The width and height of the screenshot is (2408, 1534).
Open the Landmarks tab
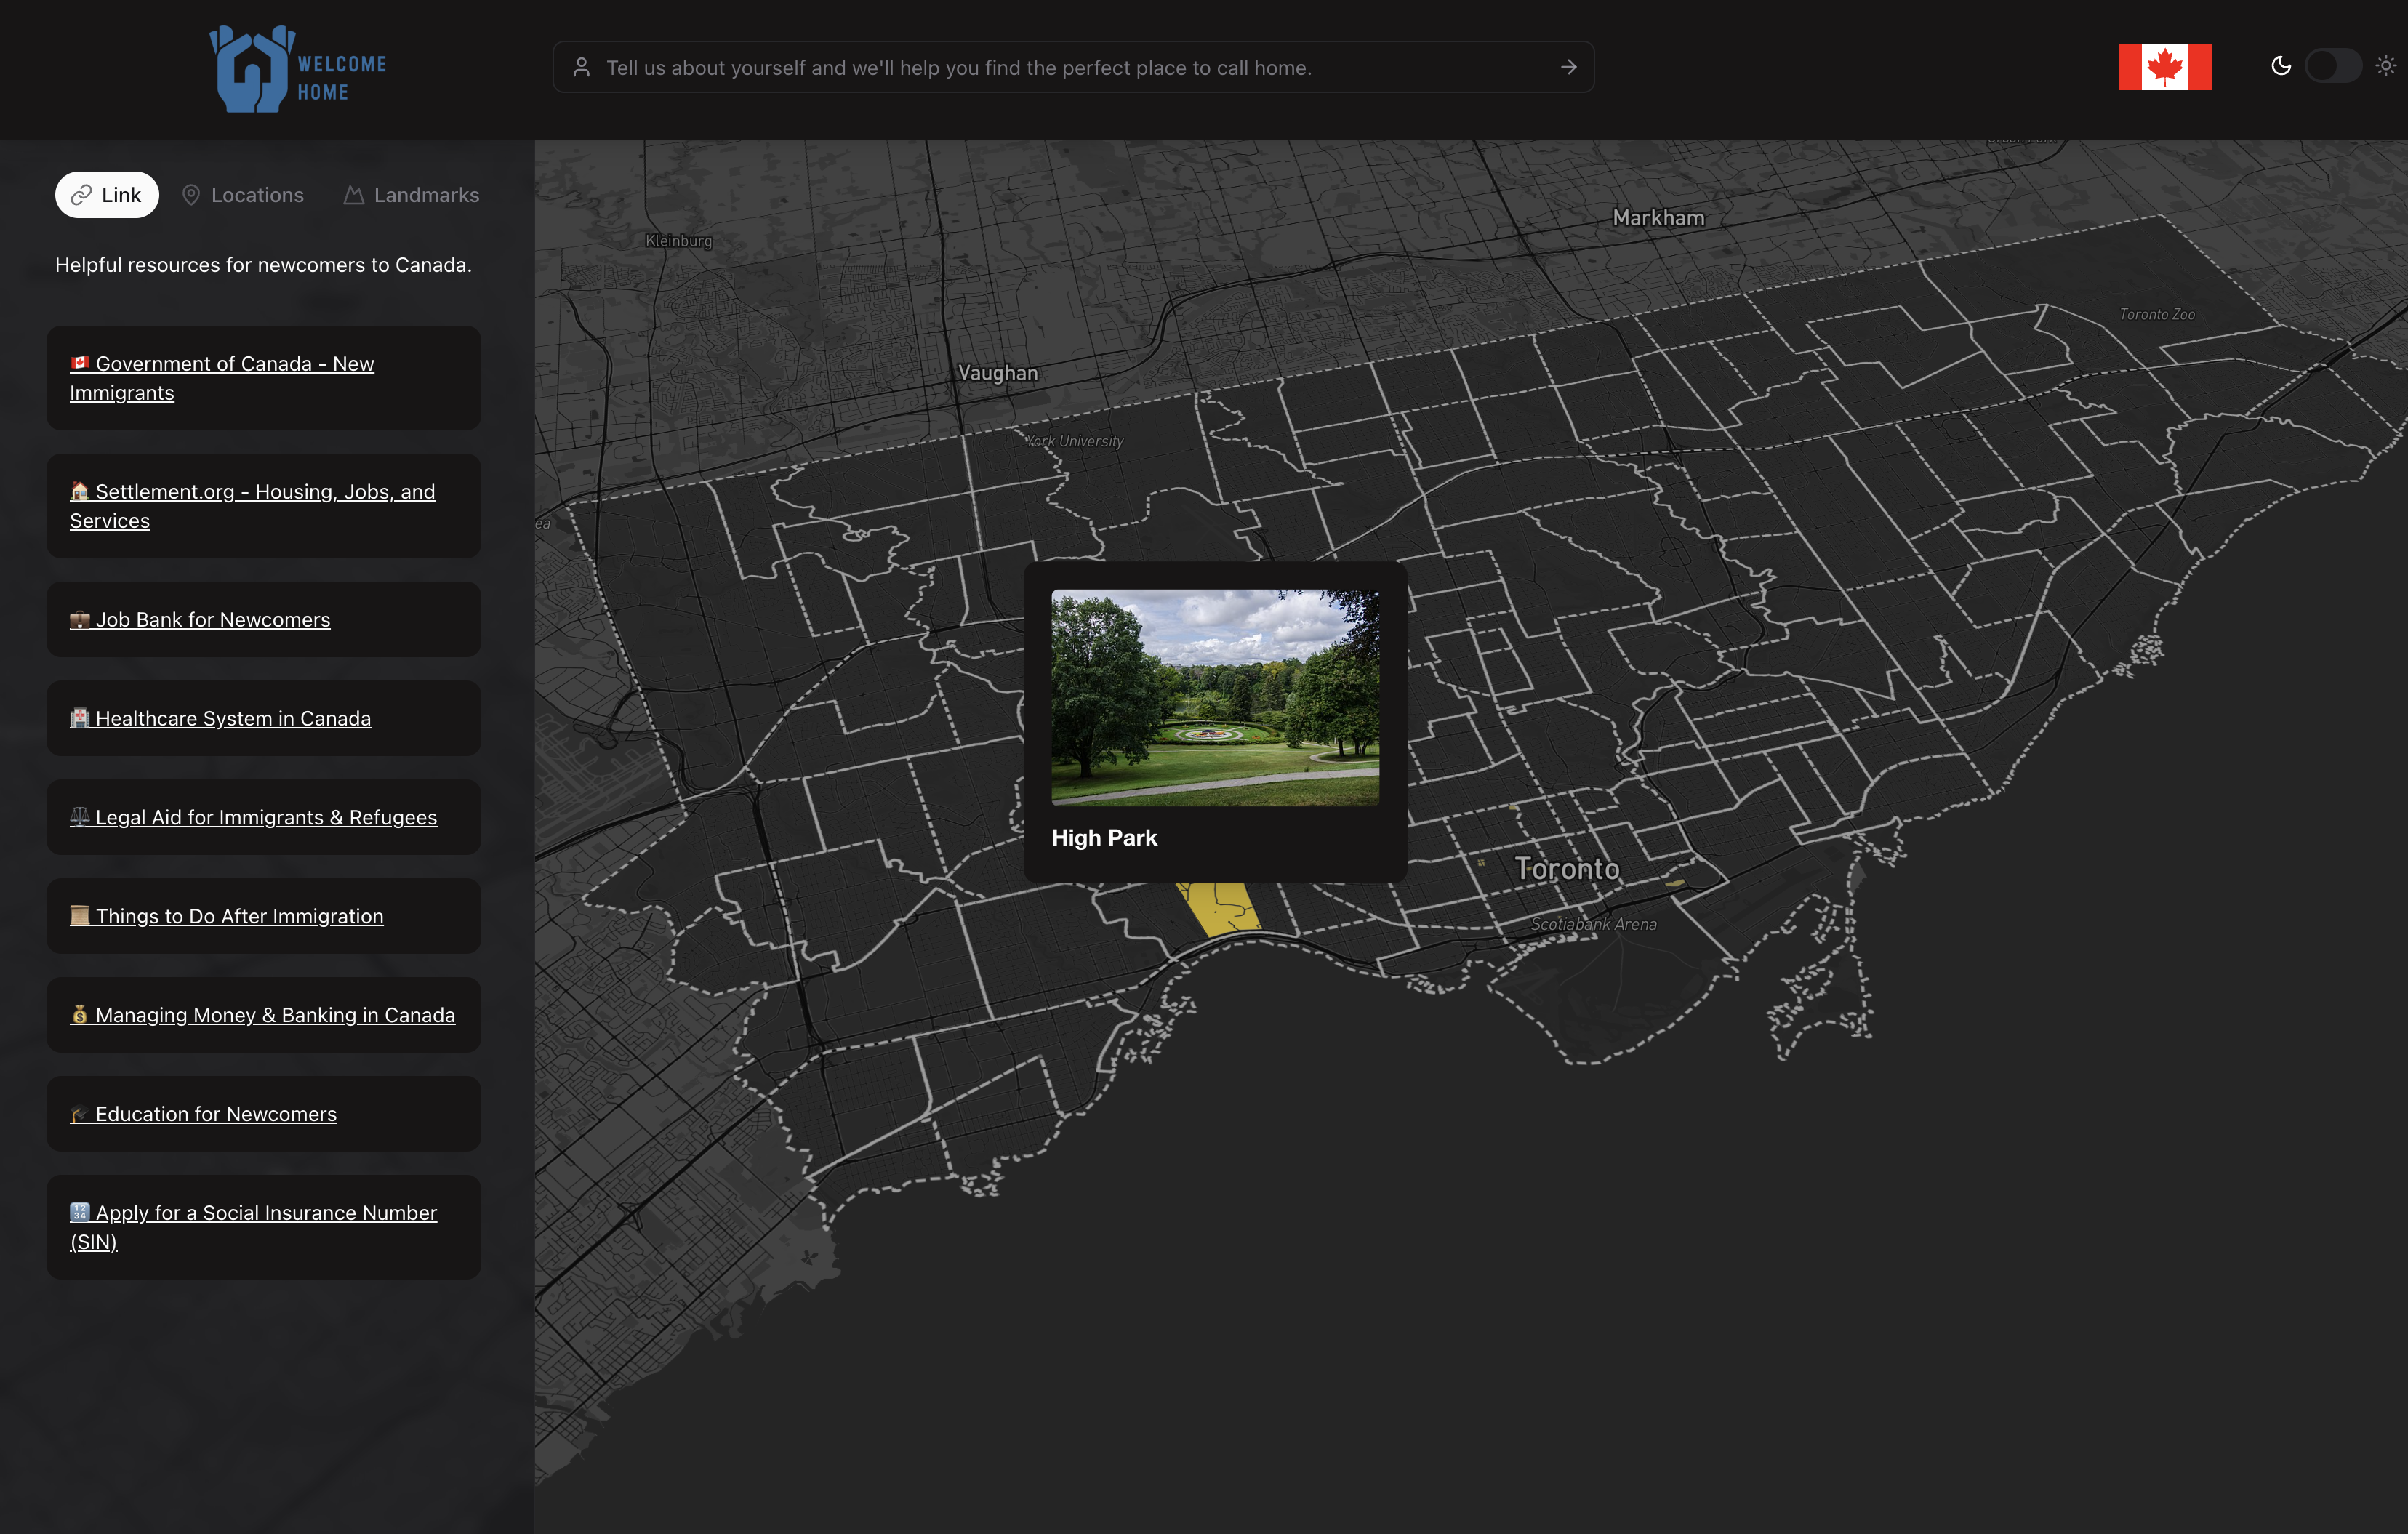tap(411, 195)
